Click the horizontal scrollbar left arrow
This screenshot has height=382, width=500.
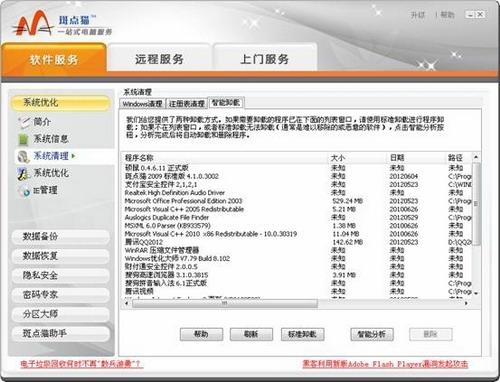(x=127, y=303)
